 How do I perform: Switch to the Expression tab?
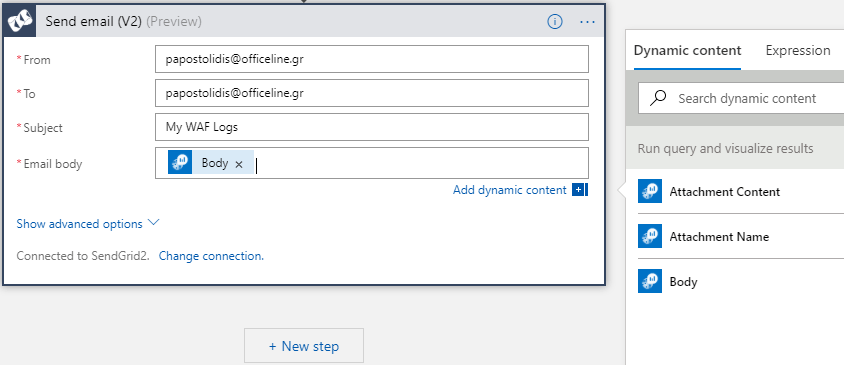[x=798, y=51]
